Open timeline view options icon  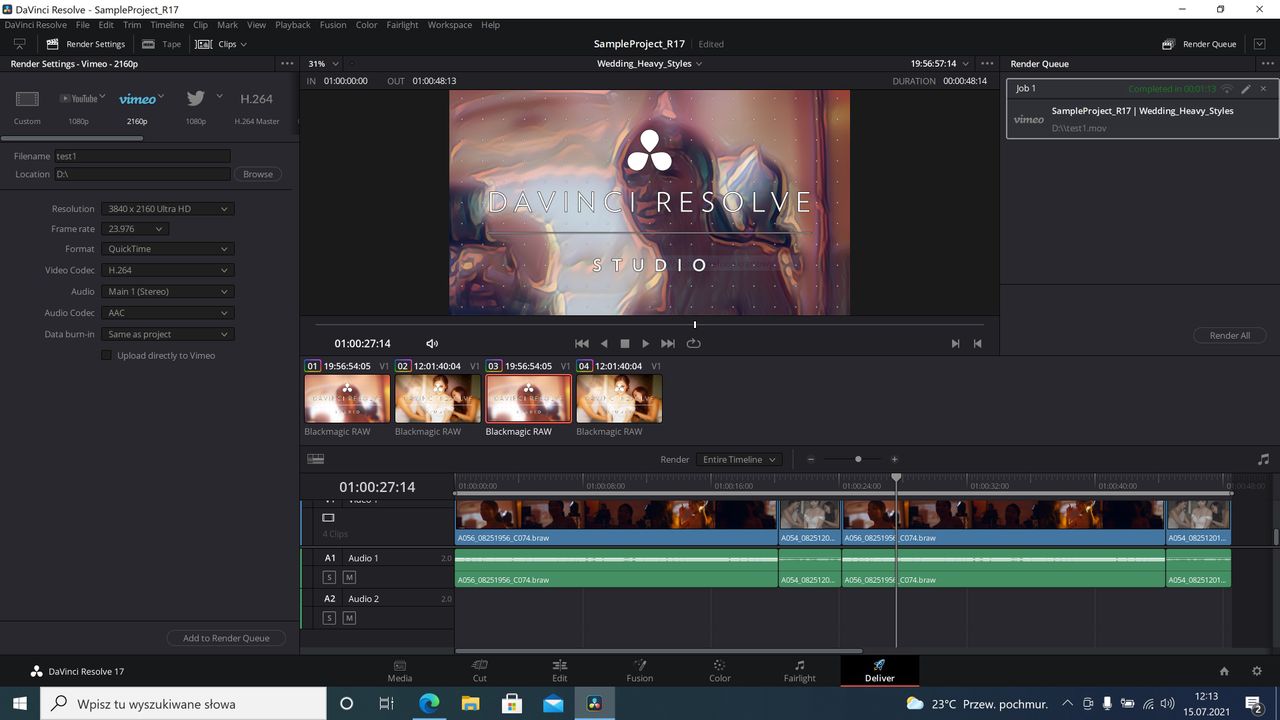pyautogui.click(x=316, y=459)
